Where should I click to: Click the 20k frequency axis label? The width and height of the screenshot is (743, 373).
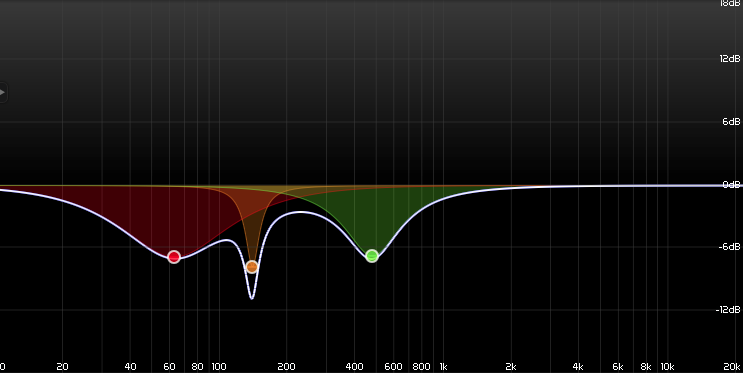tap(732, 367)
